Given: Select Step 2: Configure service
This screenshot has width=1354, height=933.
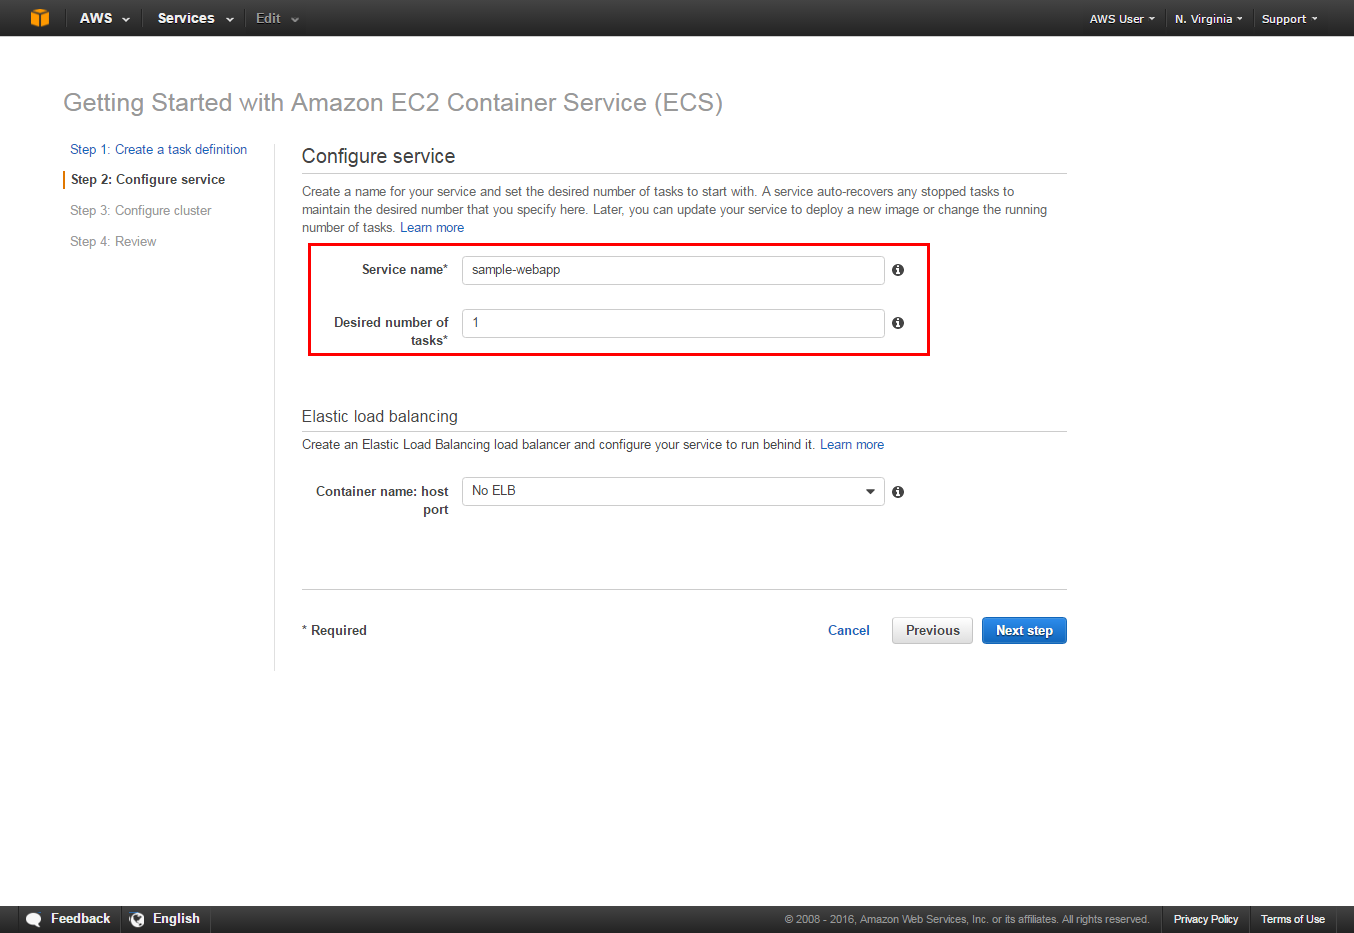Looking at the screenshot, I should coord(148,179).
